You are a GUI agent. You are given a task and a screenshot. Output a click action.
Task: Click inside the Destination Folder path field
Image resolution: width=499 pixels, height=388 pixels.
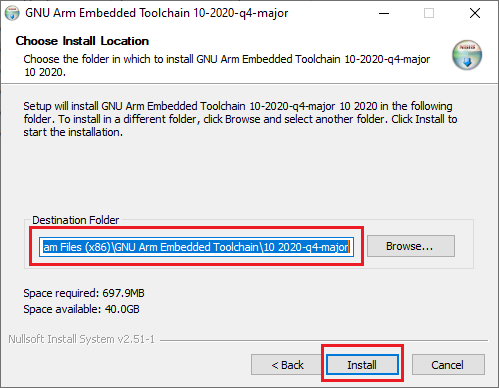196,247
